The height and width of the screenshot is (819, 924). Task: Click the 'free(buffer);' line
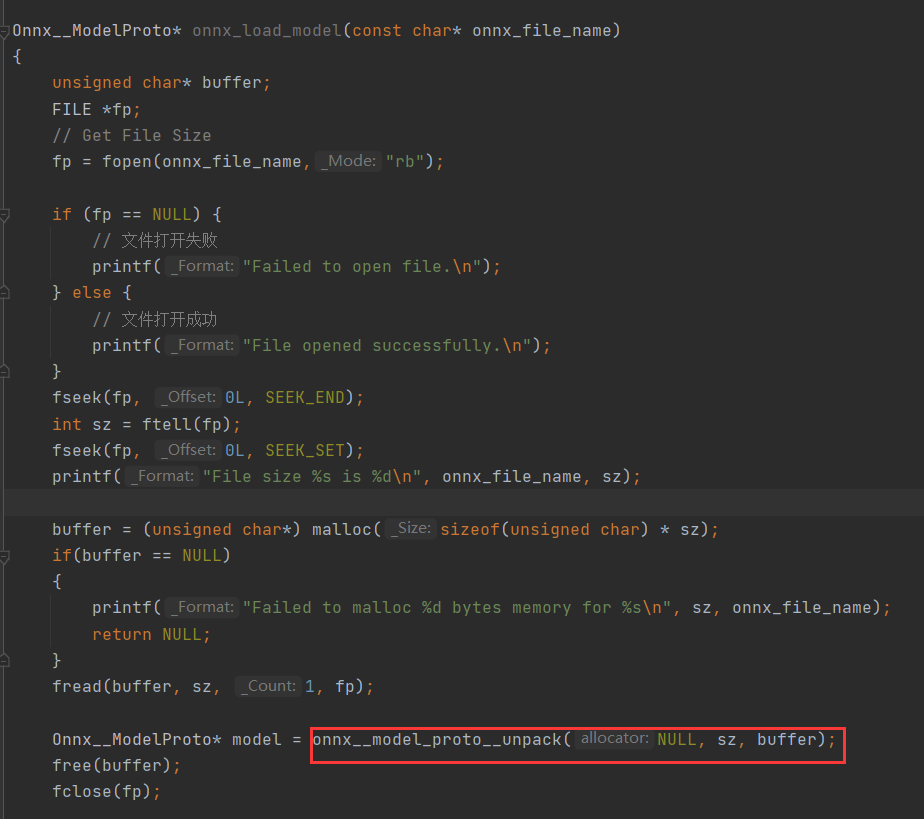[x=116, y=765]
